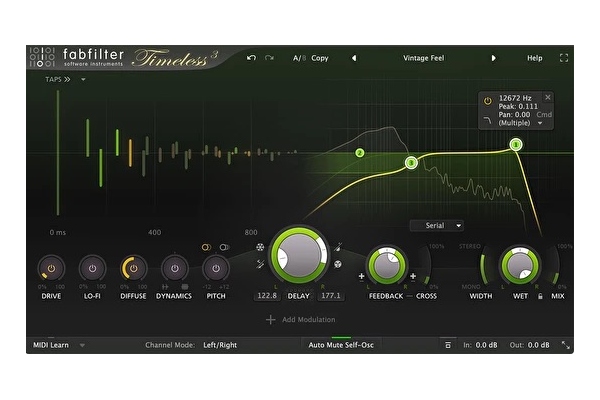Click the plus/minus icon right of Feedback
The image size is (600, 400).
tap(413, 276)
